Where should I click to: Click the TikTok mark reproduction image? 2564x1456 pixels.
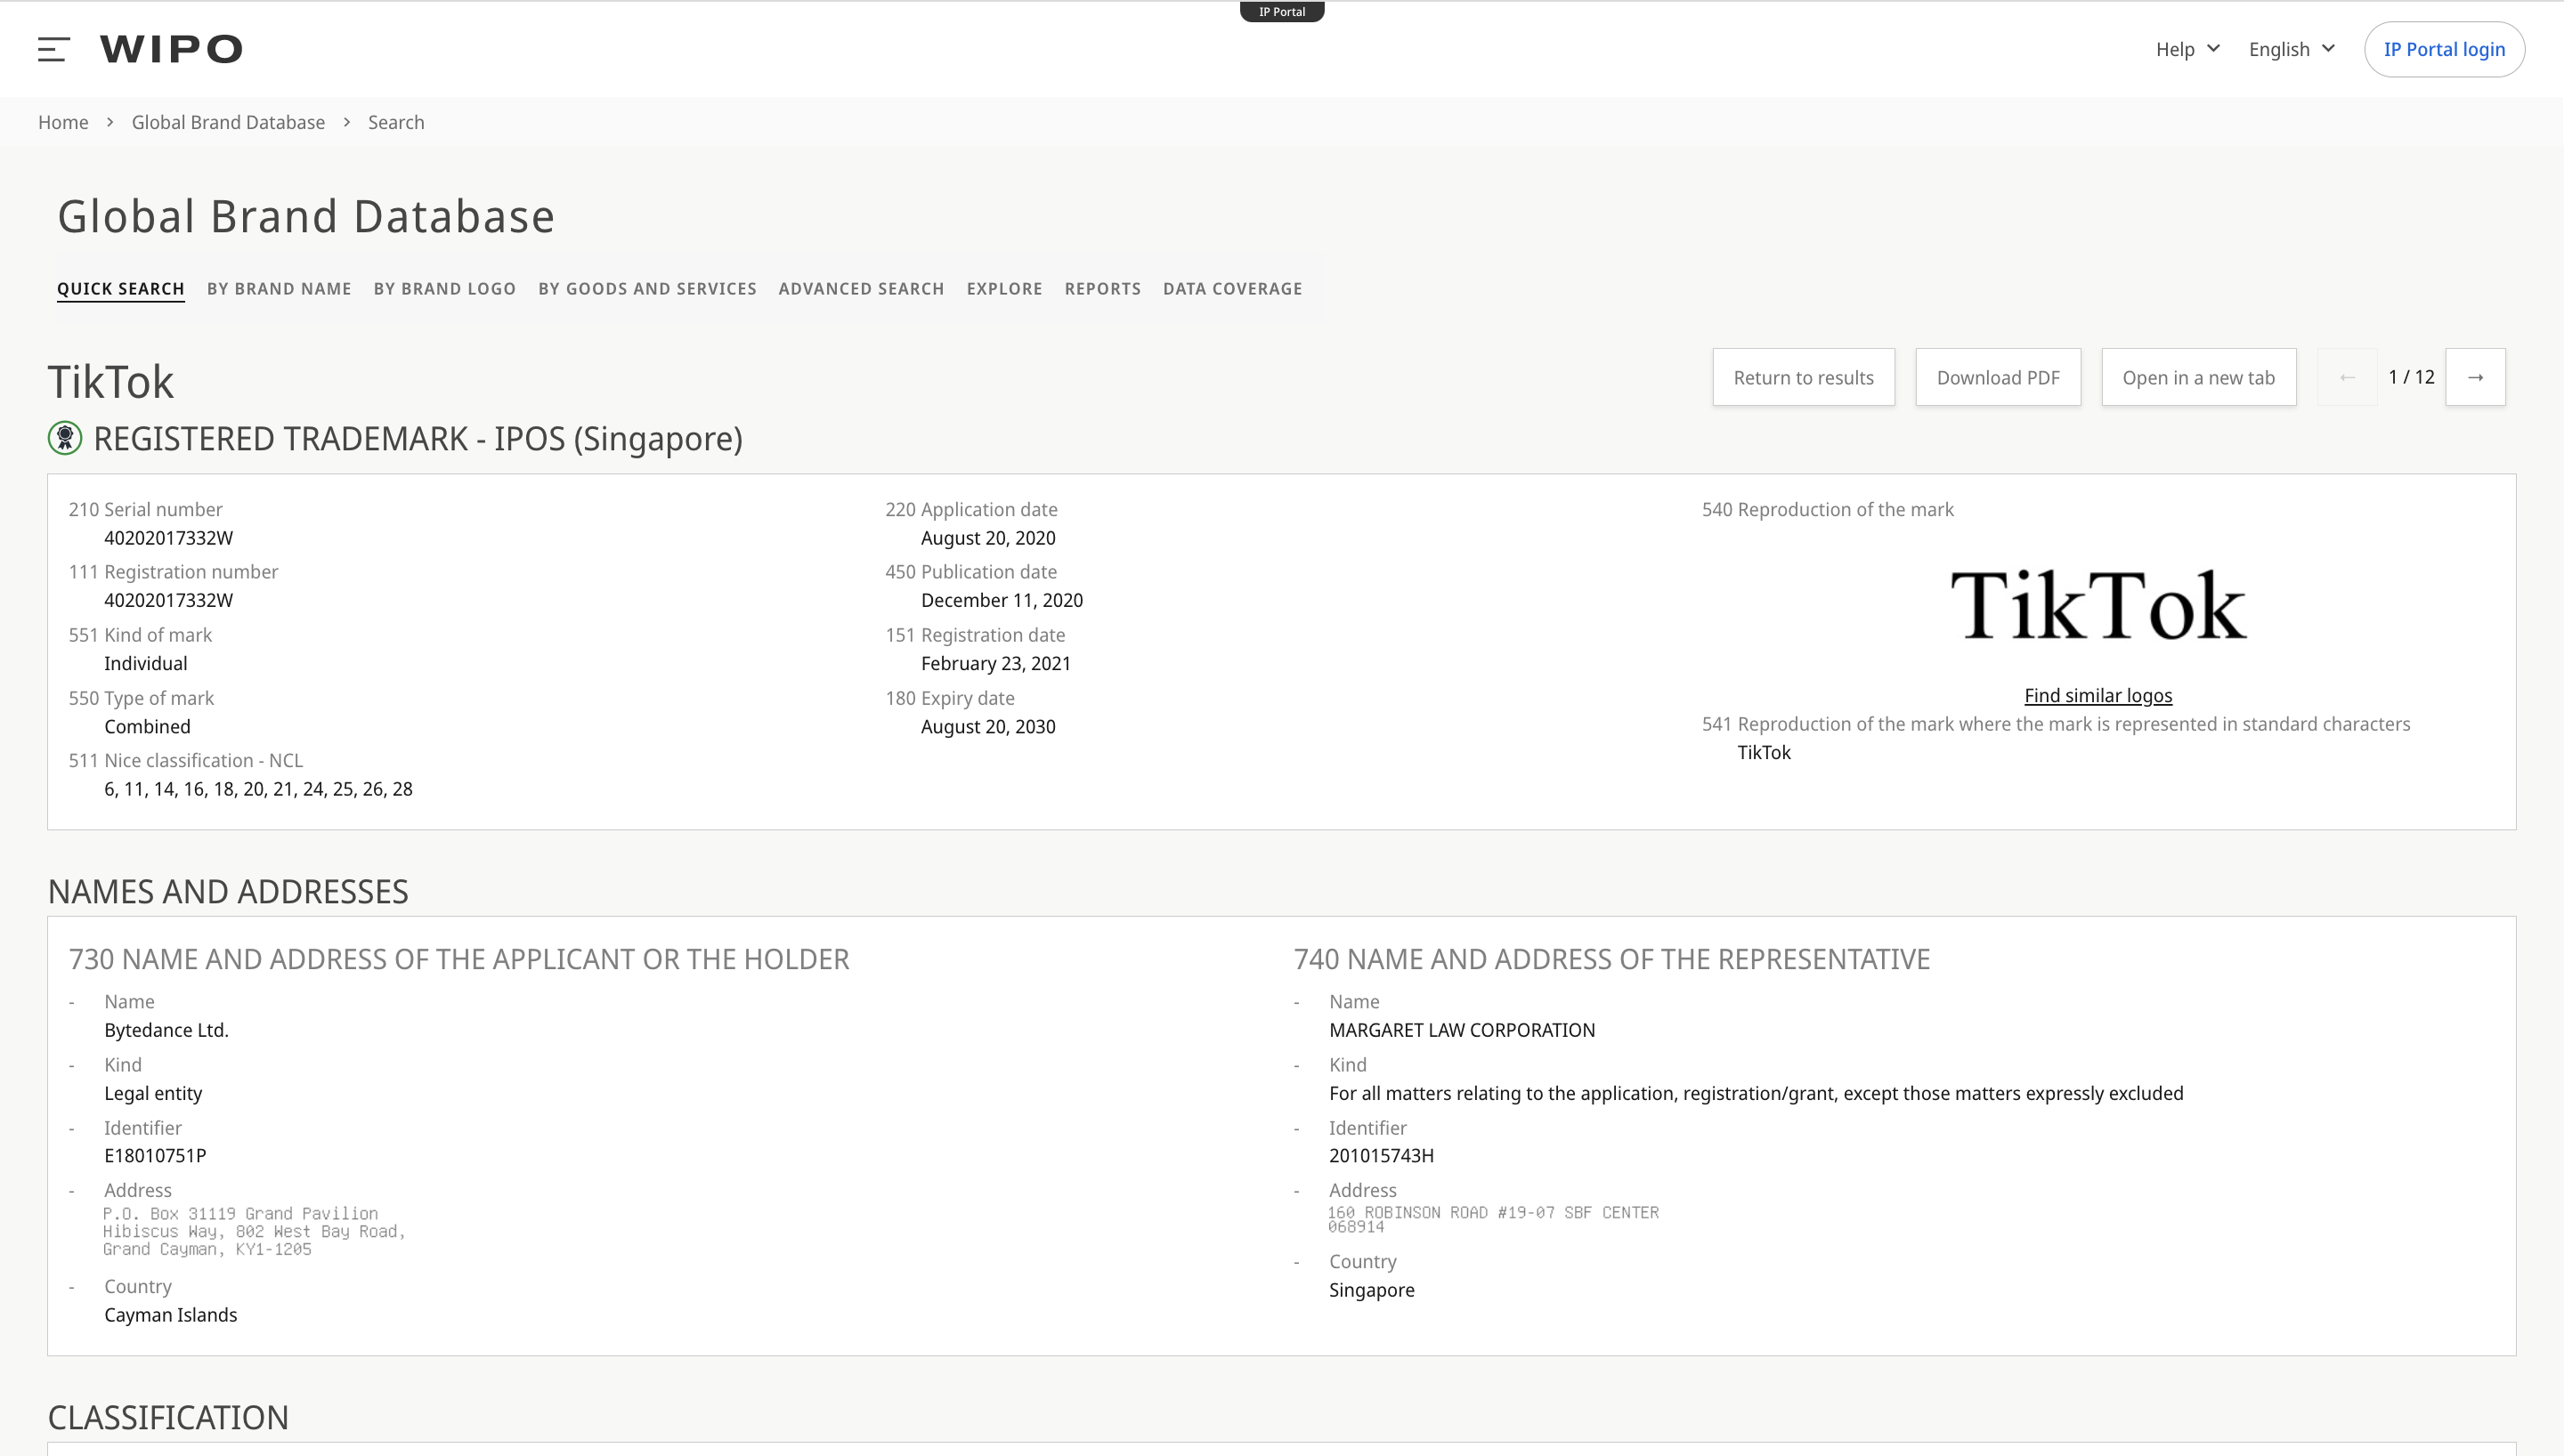(2098, 604)
